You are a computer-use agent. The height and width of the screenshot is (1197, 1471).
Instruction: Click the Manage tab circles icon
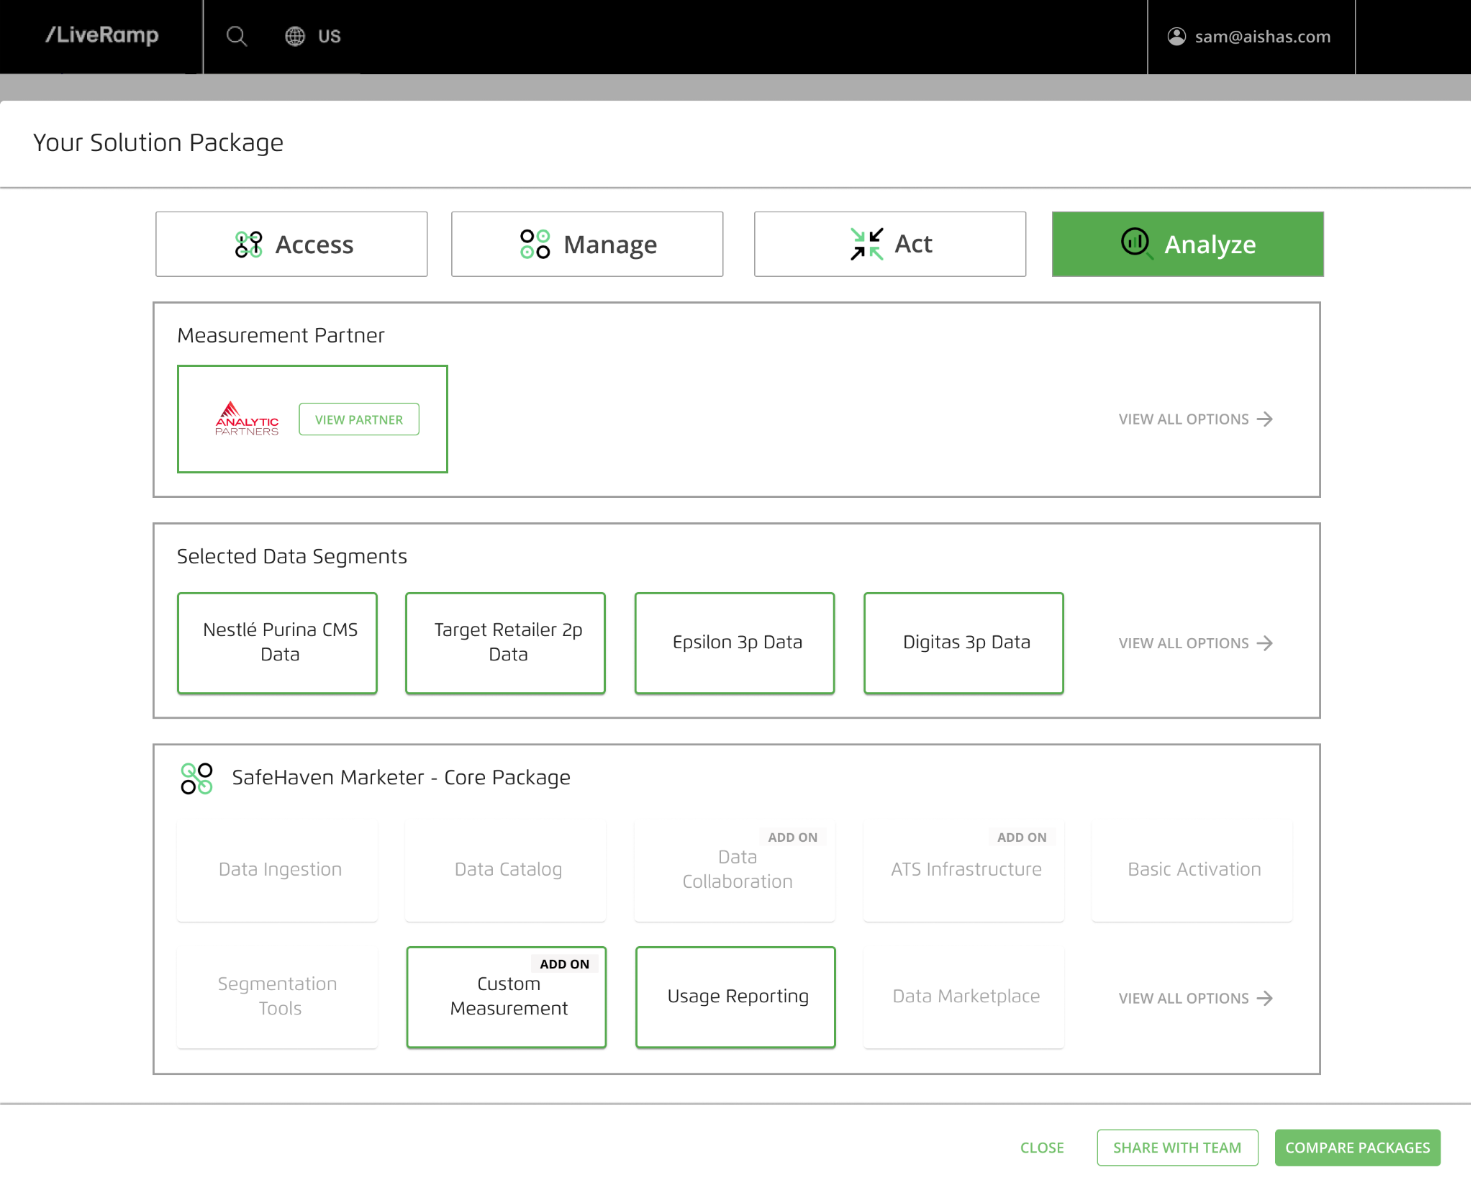pyautogui.click(x=535, y=244)
